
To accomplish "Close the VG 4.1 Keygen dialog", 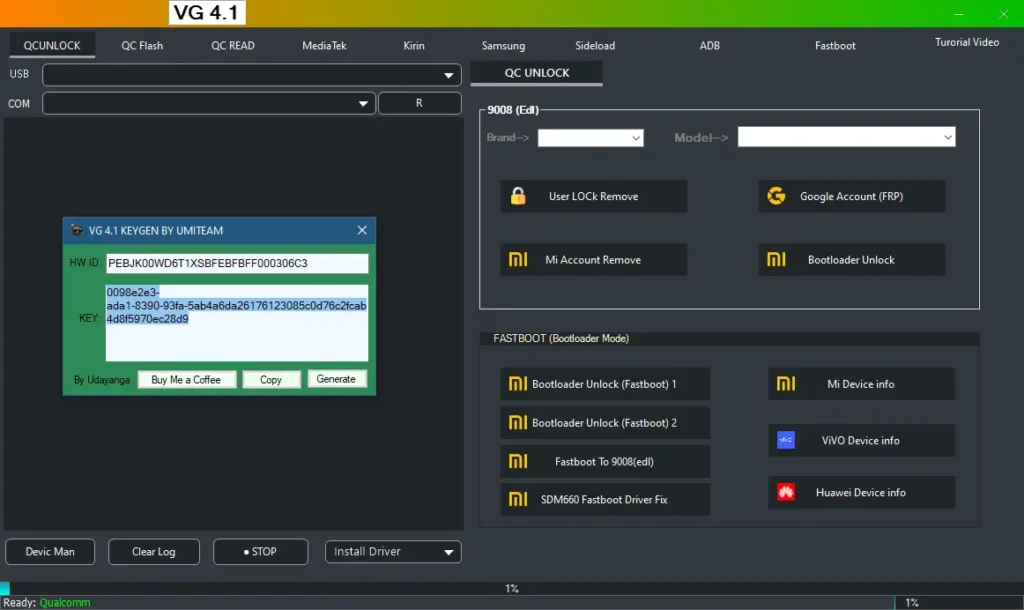I will point(362,231).
